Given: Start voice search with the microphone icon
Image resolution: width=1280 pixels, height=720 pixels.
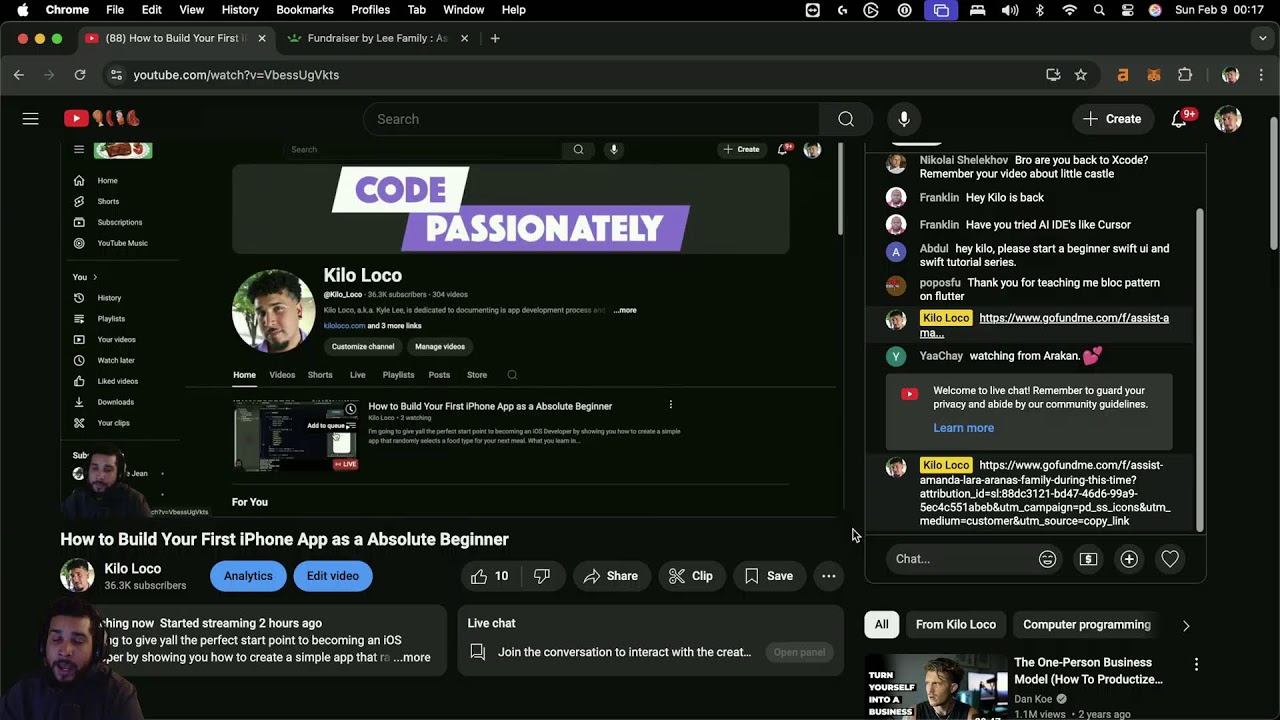Looking at the screenshot, I should tap(904, 119).
